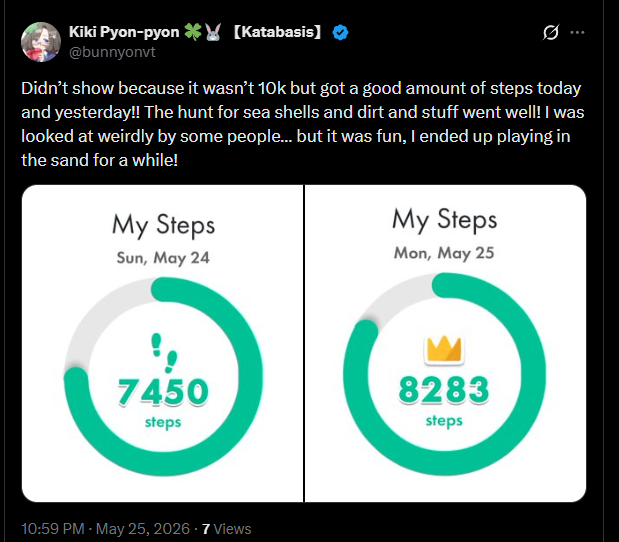Click the Grok slashed-circle icon

pos(550,32)
